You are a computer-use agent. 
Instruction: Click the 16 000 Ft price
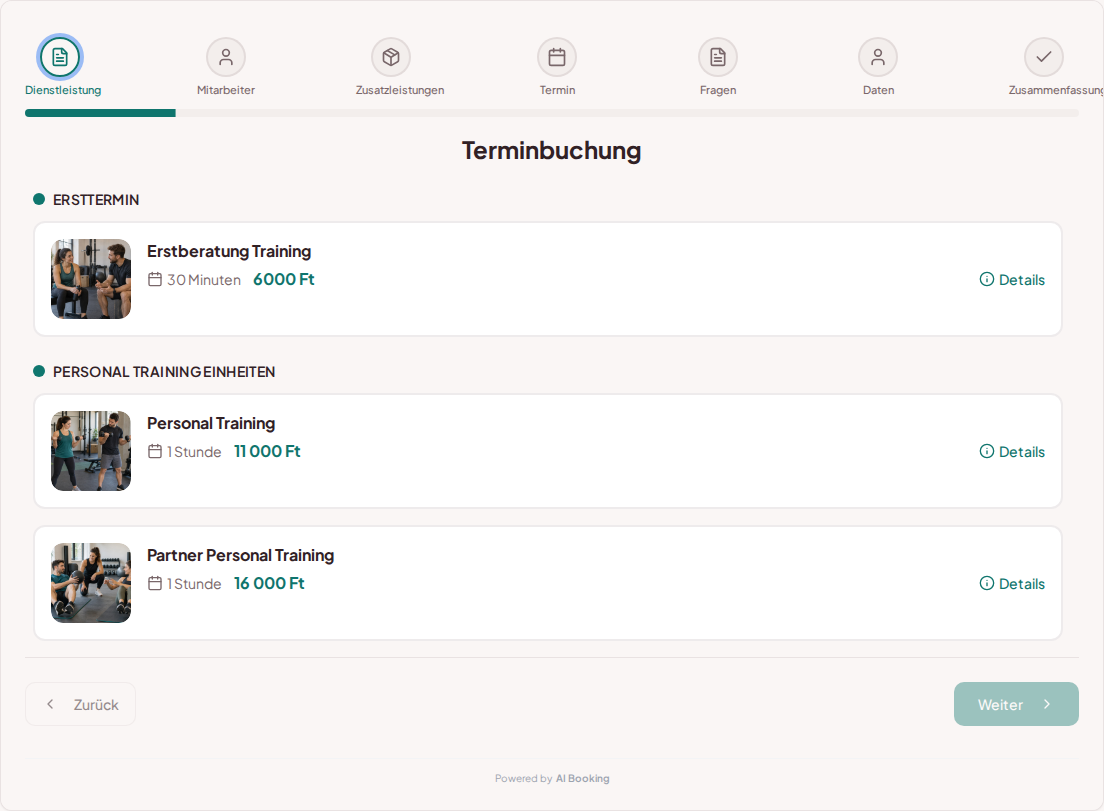pos(269,584)
